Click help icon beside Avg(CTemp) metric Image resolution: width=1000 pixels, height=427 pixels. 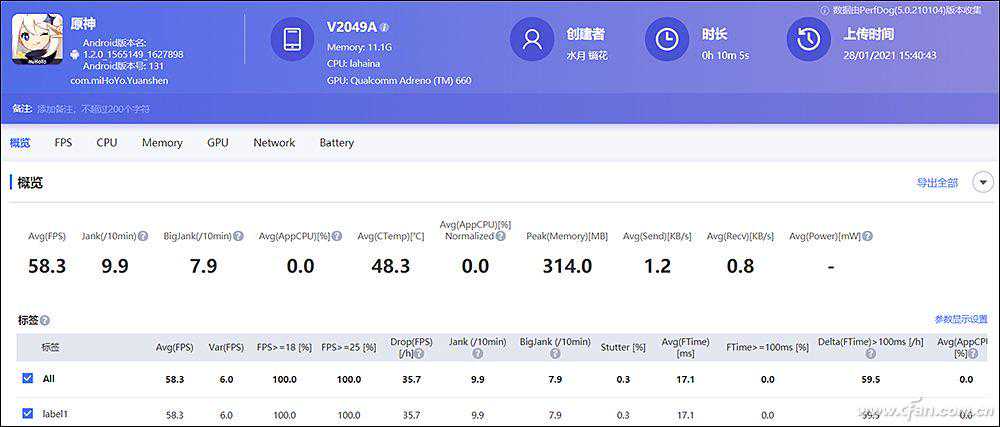[432, 236]
